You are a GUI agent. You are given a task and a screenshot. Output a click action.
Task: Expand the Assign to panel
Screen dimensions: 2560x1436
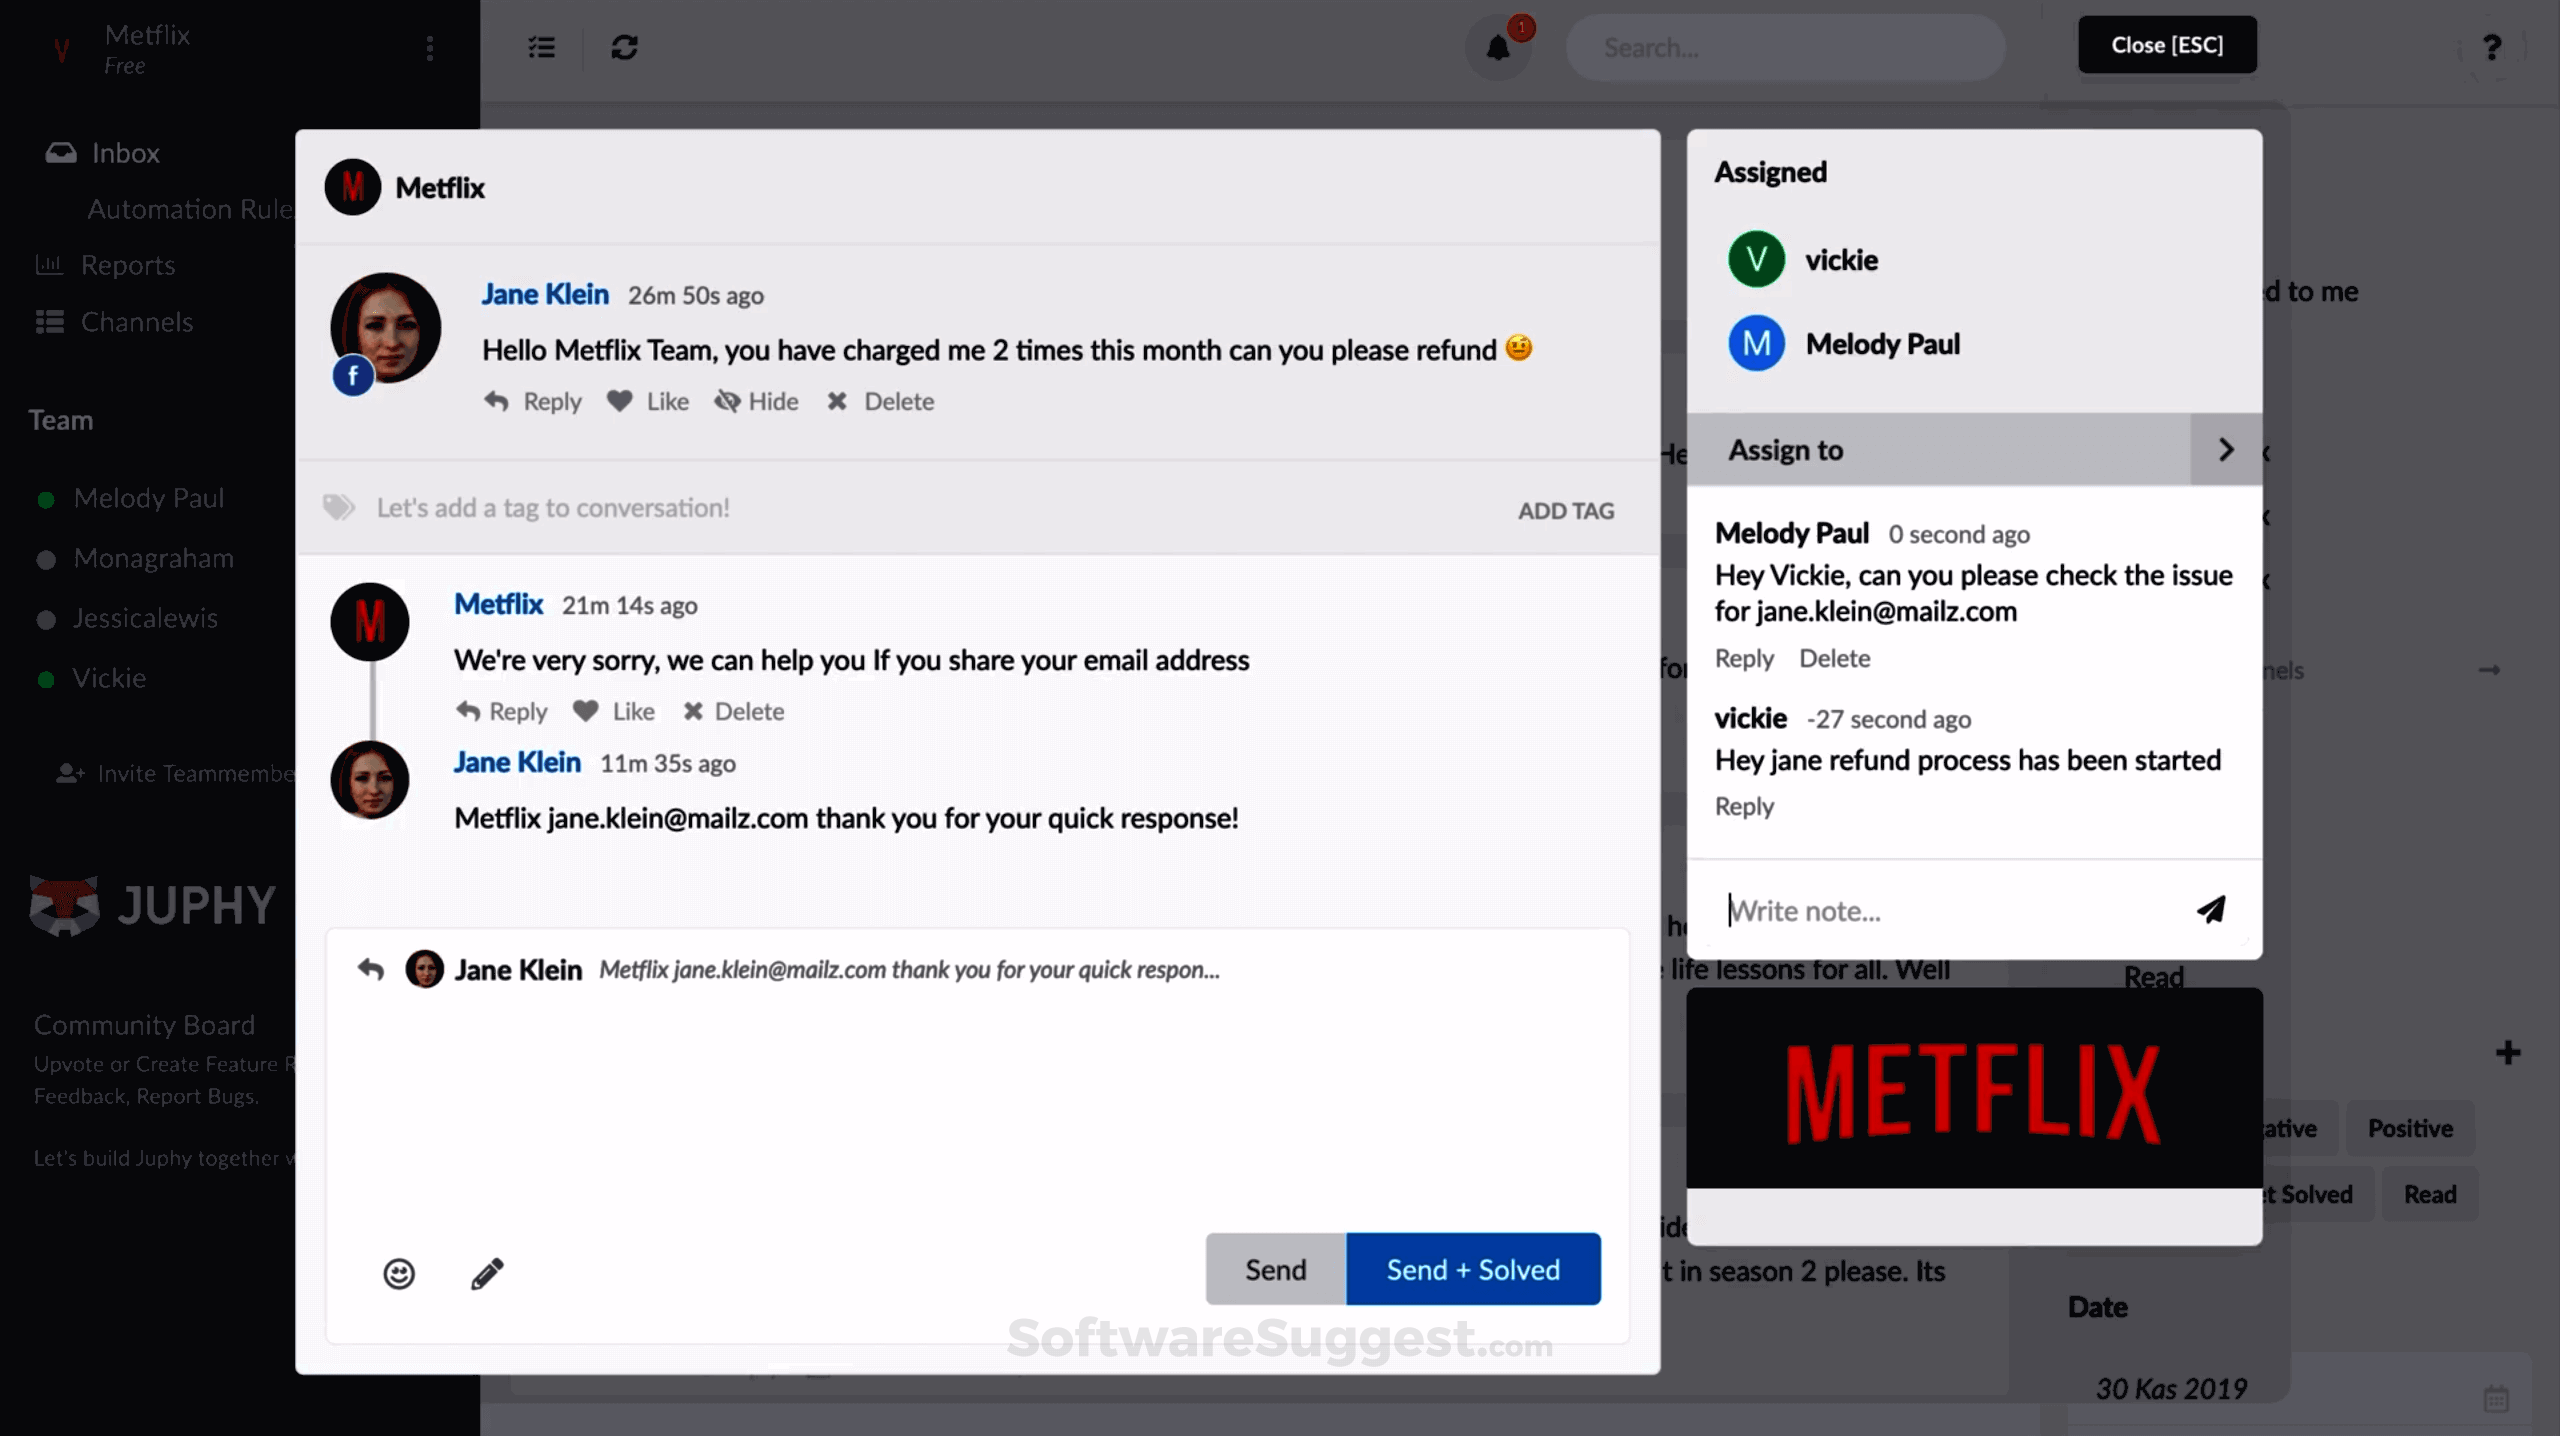[x=2226, y=450]
